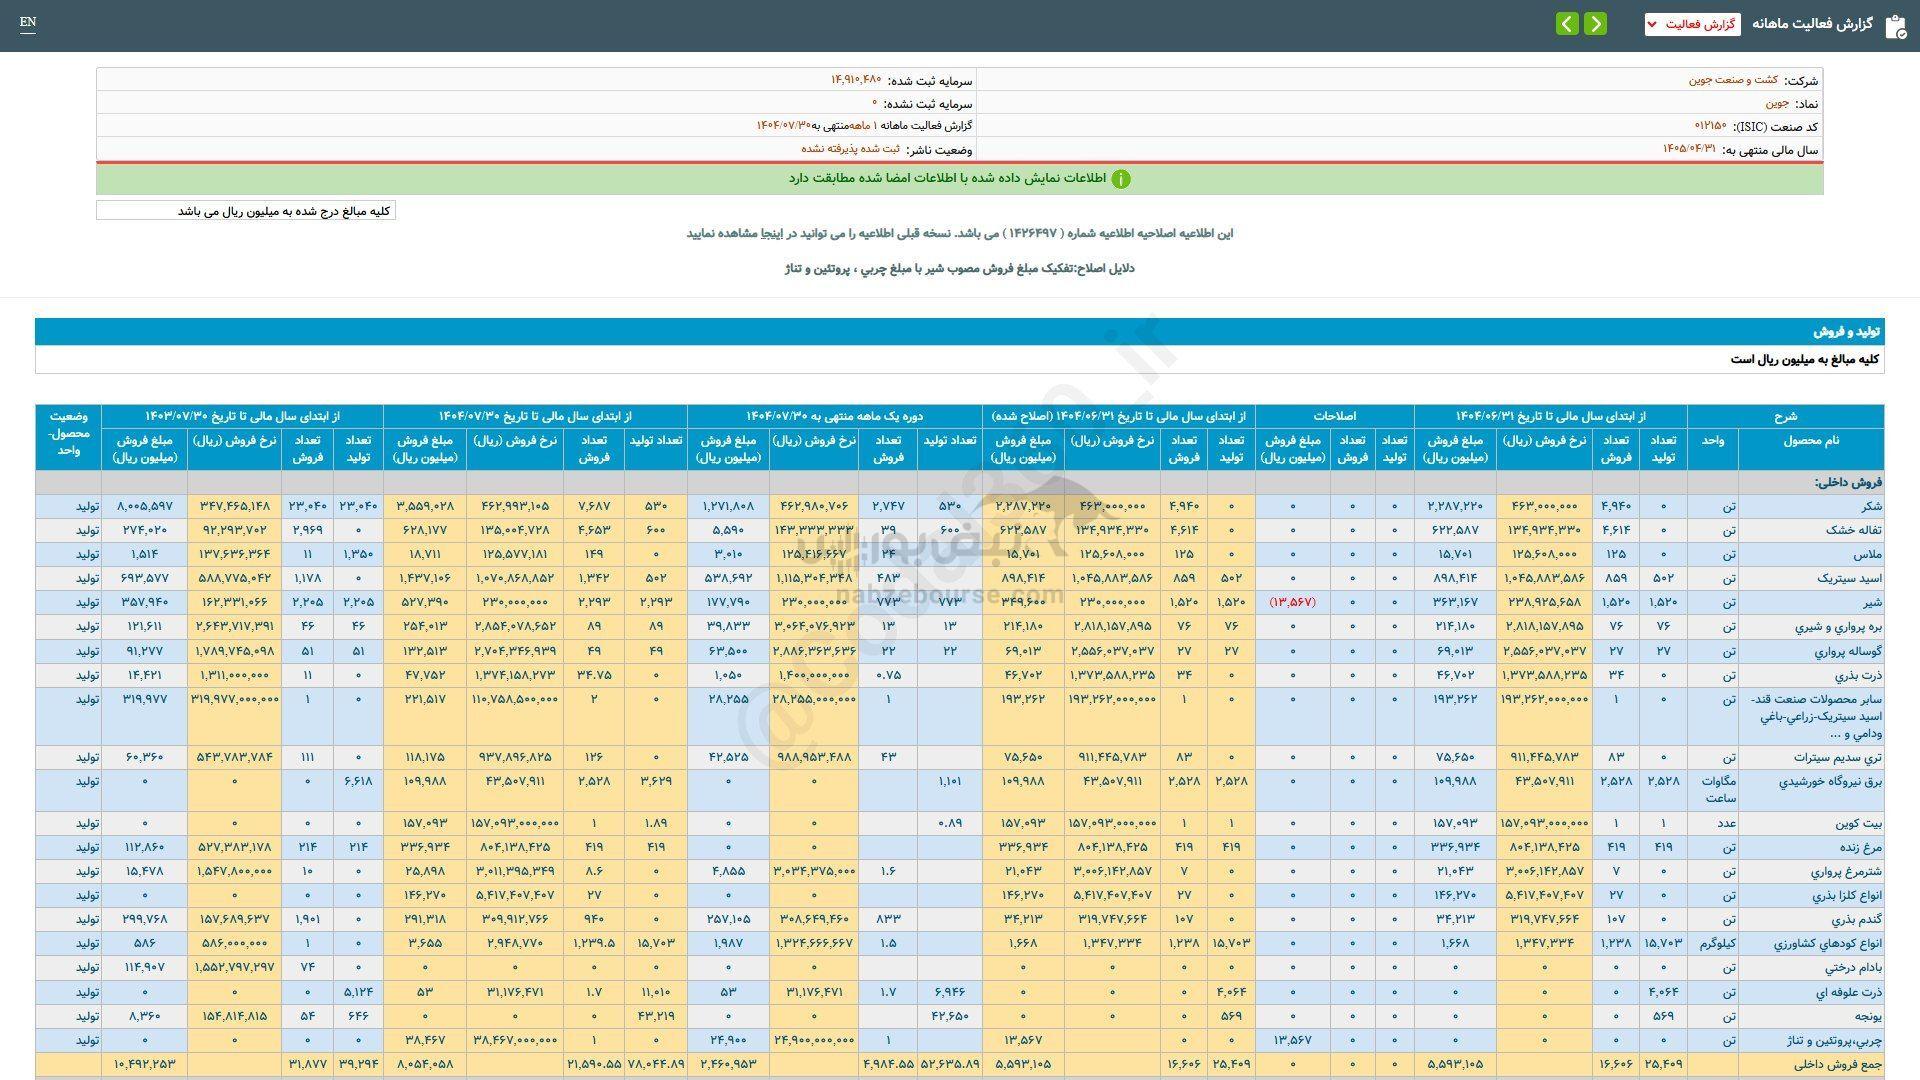The height and width of the screenshot is (1080, 1920).
Task: Open the گزارش فعالیت report type dropdown
Action: [1693, 24]
